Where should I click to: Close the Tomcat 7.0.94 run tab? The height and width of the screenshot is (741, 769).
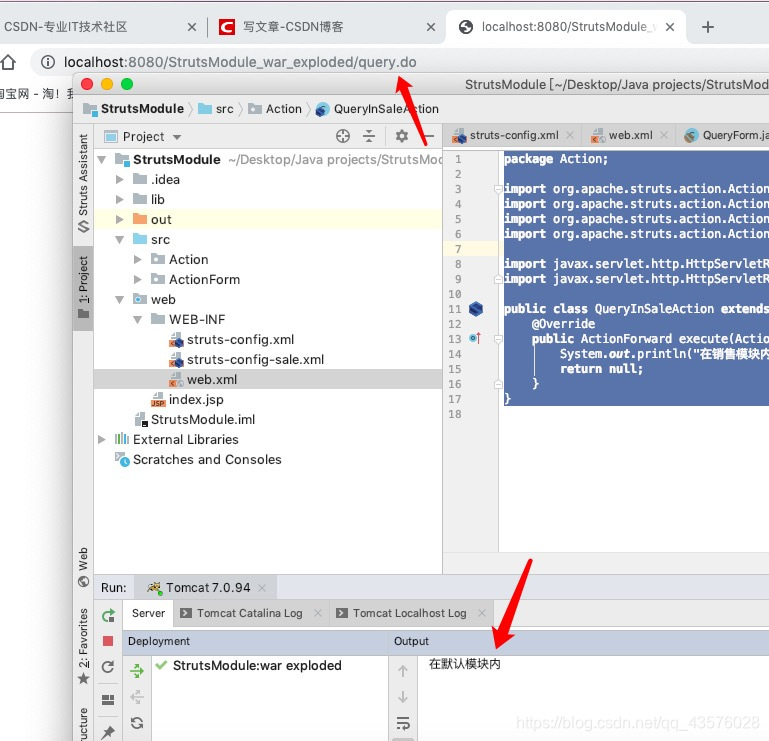[262, 588]
